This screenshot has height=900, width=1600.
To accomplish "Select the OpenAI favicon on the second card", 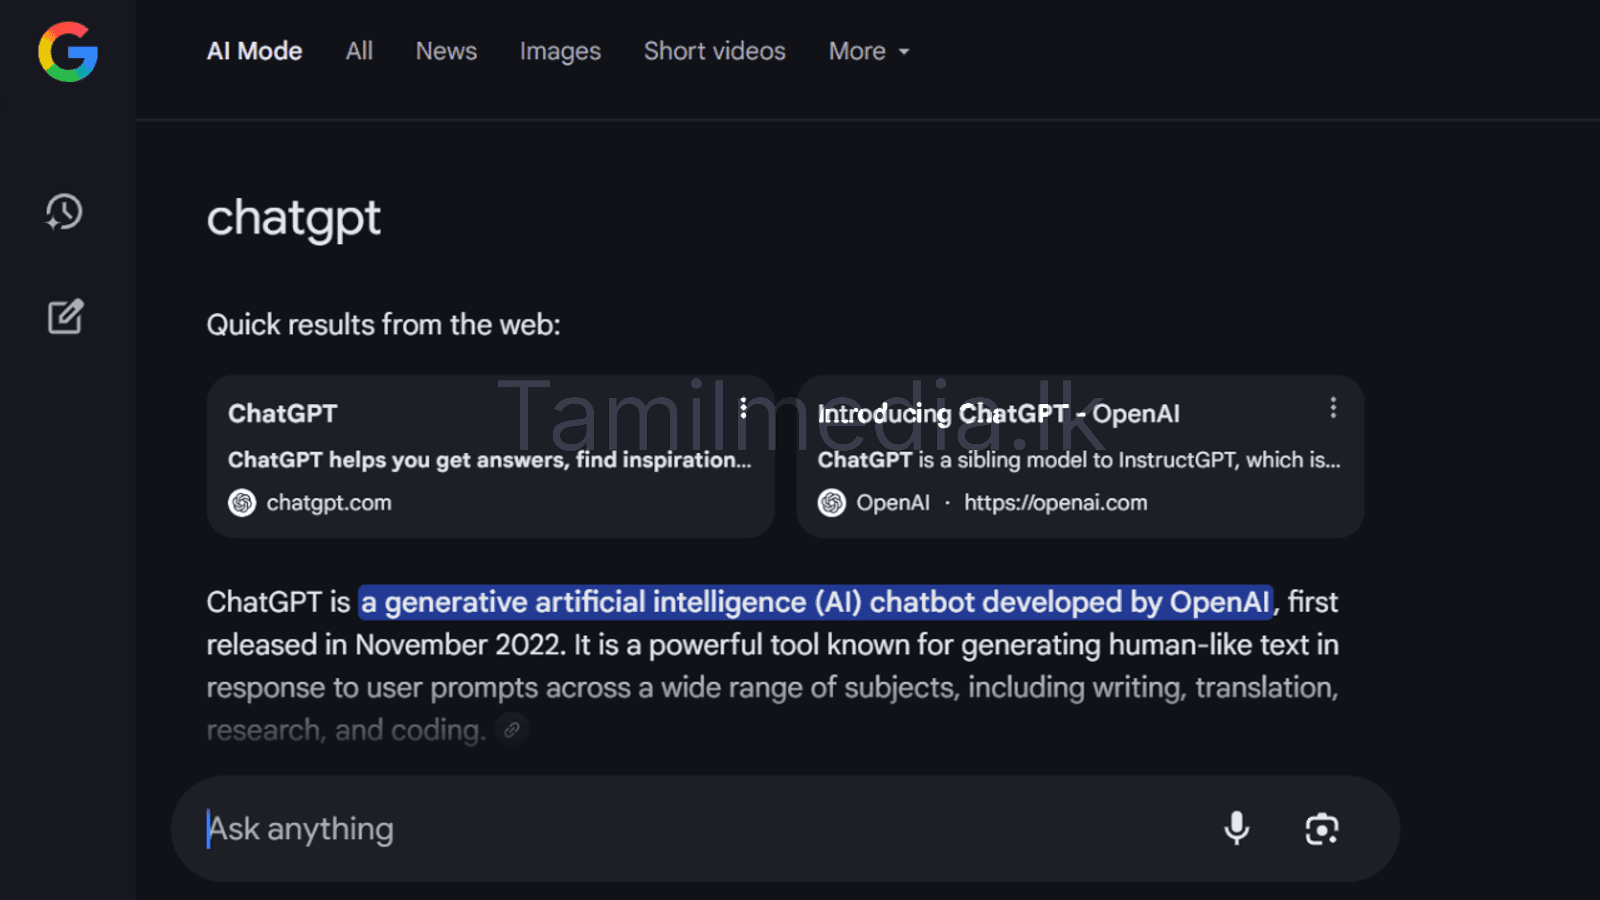I will click(x=831, y=503).
